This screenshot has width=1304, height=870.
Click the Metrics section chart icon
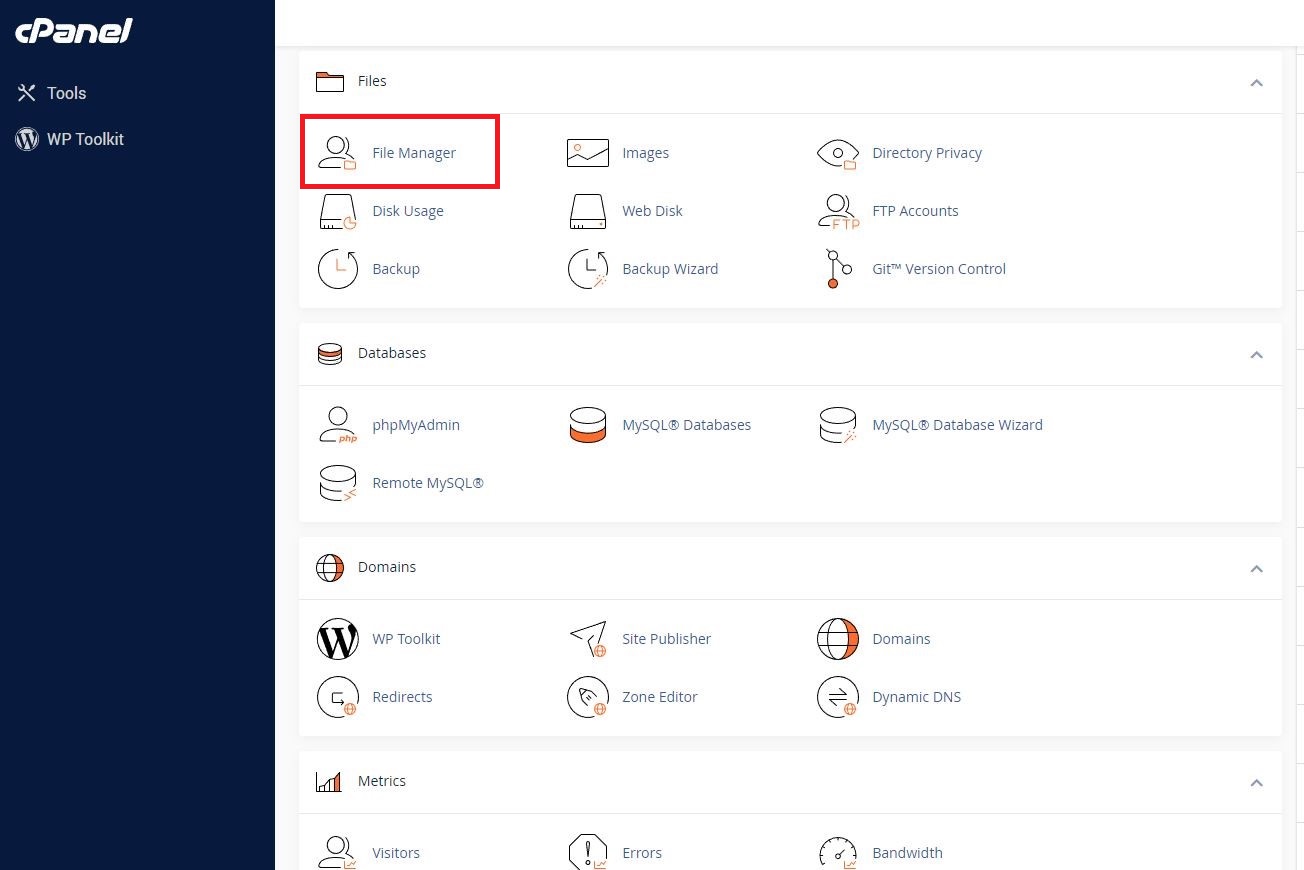329,781
